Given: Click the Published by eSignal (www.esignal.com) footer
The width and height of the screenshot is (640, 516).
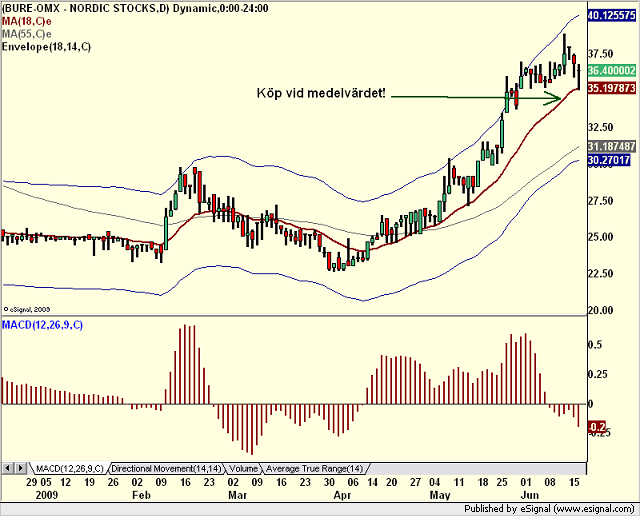Looking at the screenshot, I should point(549,509).
